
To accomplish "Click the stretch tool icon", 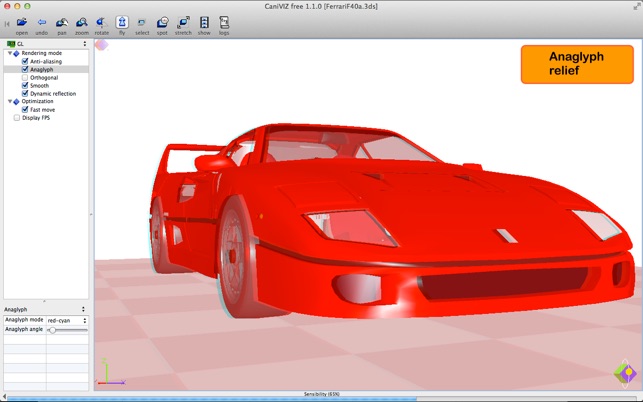I will [x=183, y=23].
